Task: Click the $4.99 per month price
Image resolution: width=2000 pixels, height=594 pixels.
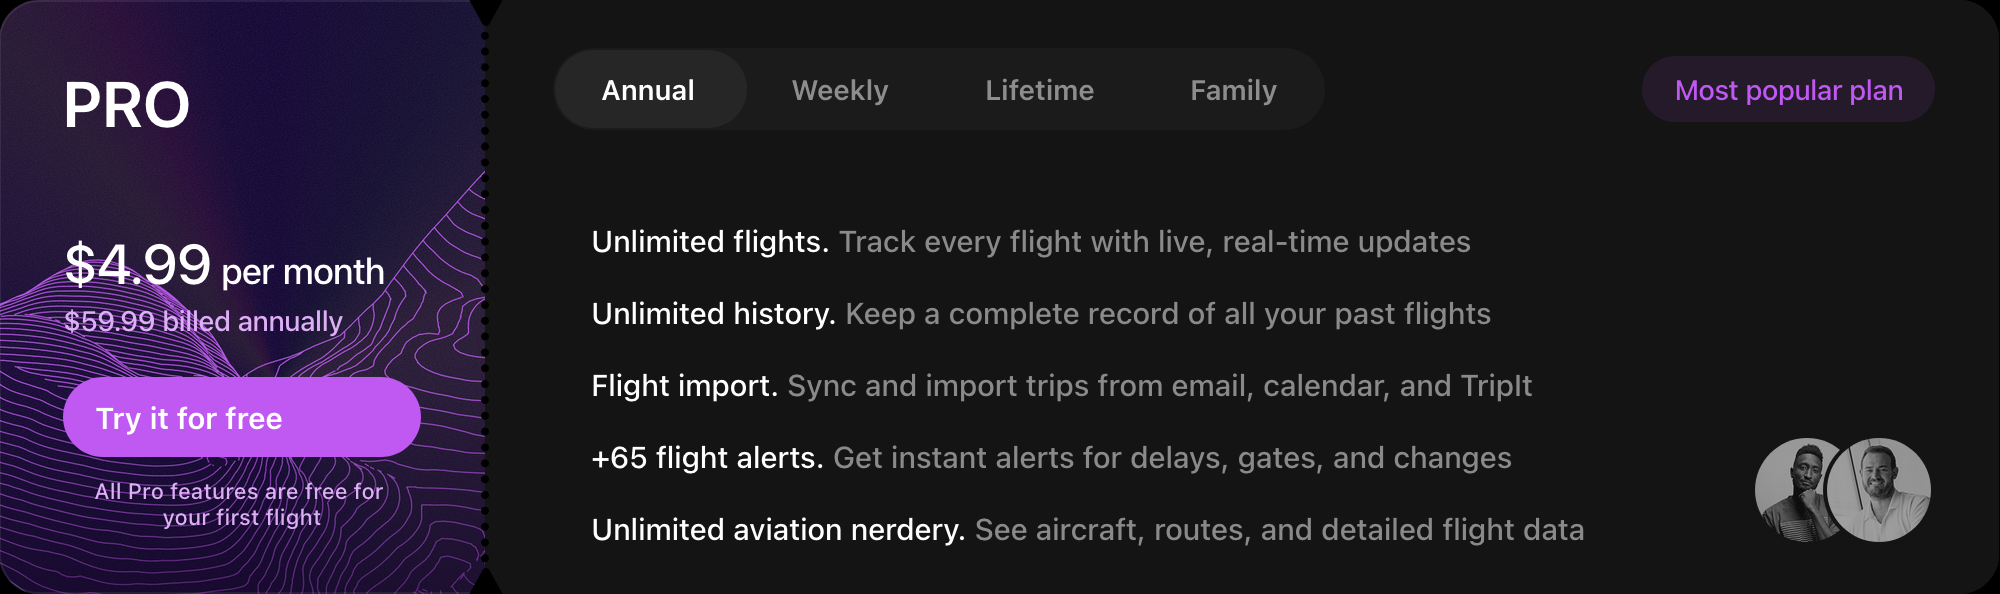Action: pyautogui.click(x=225, y=266)
